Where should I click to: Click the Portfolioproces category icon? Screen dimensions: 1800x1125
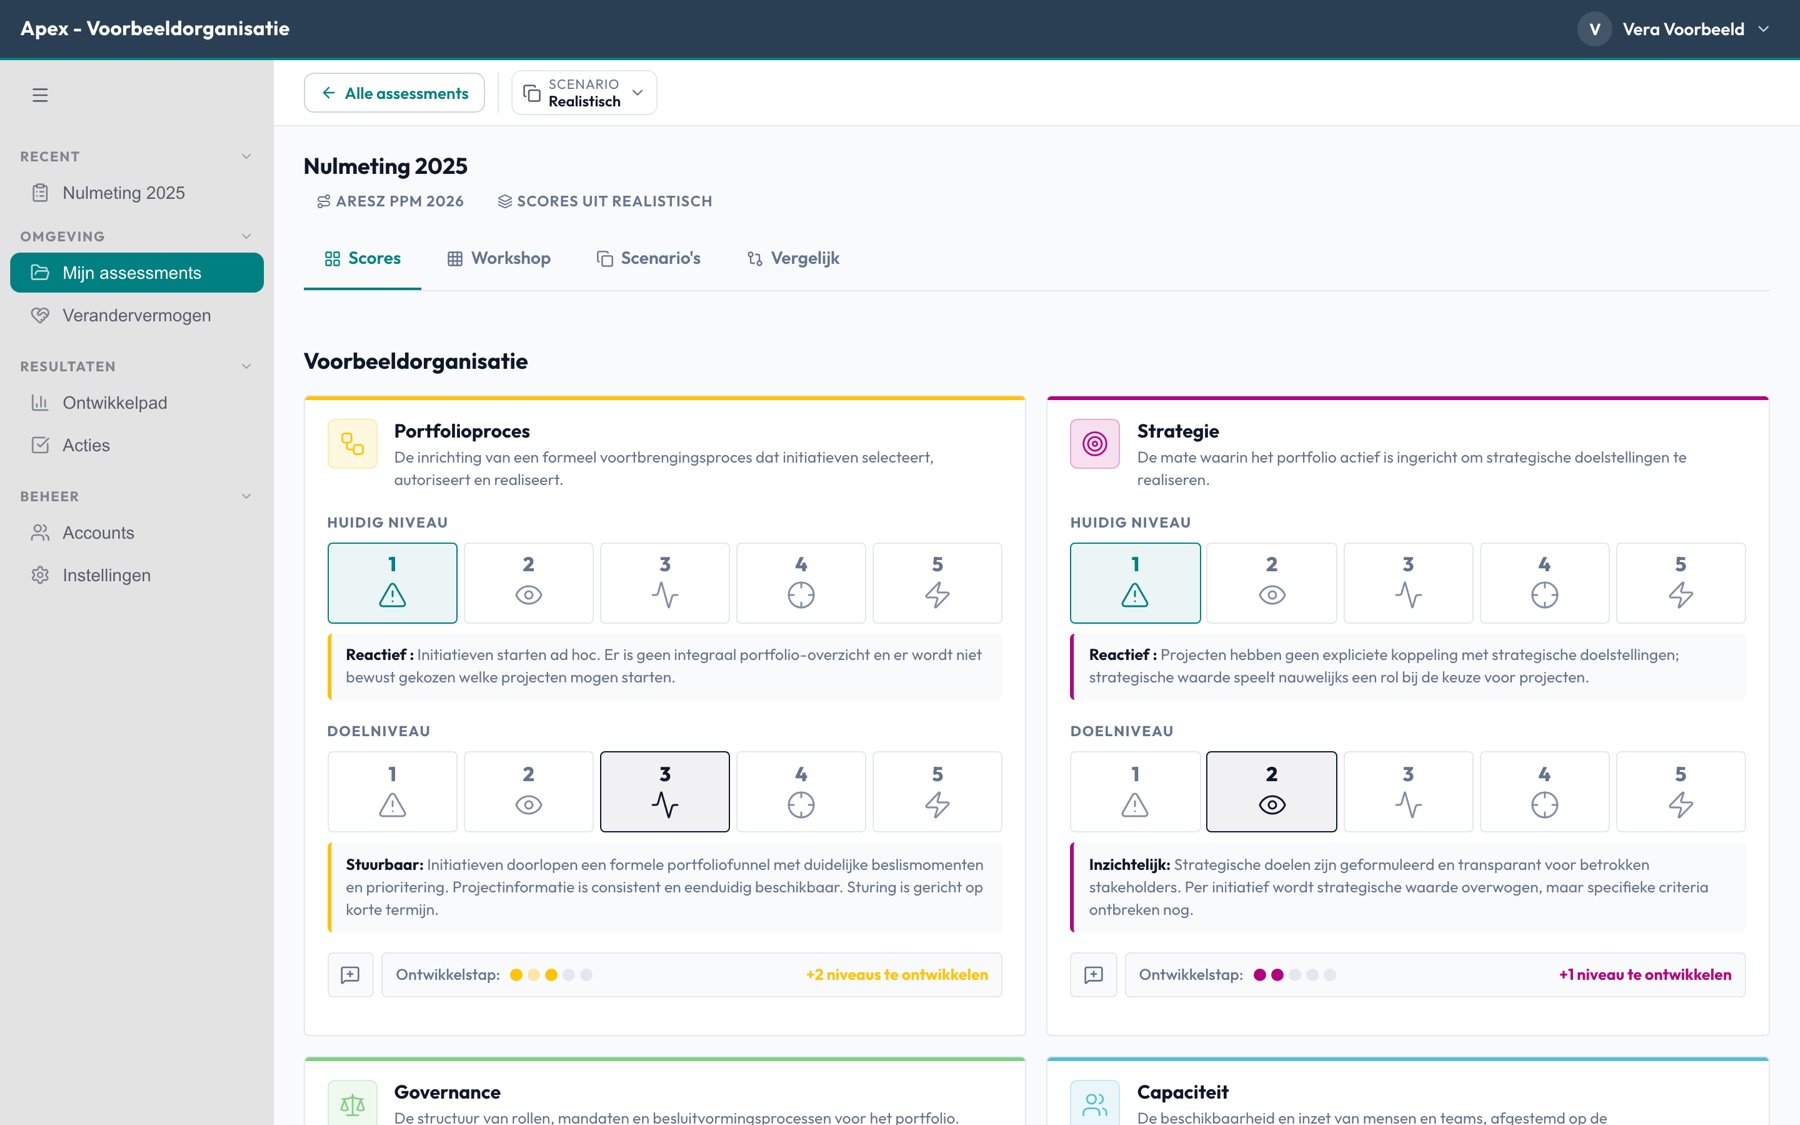point(352,444)
